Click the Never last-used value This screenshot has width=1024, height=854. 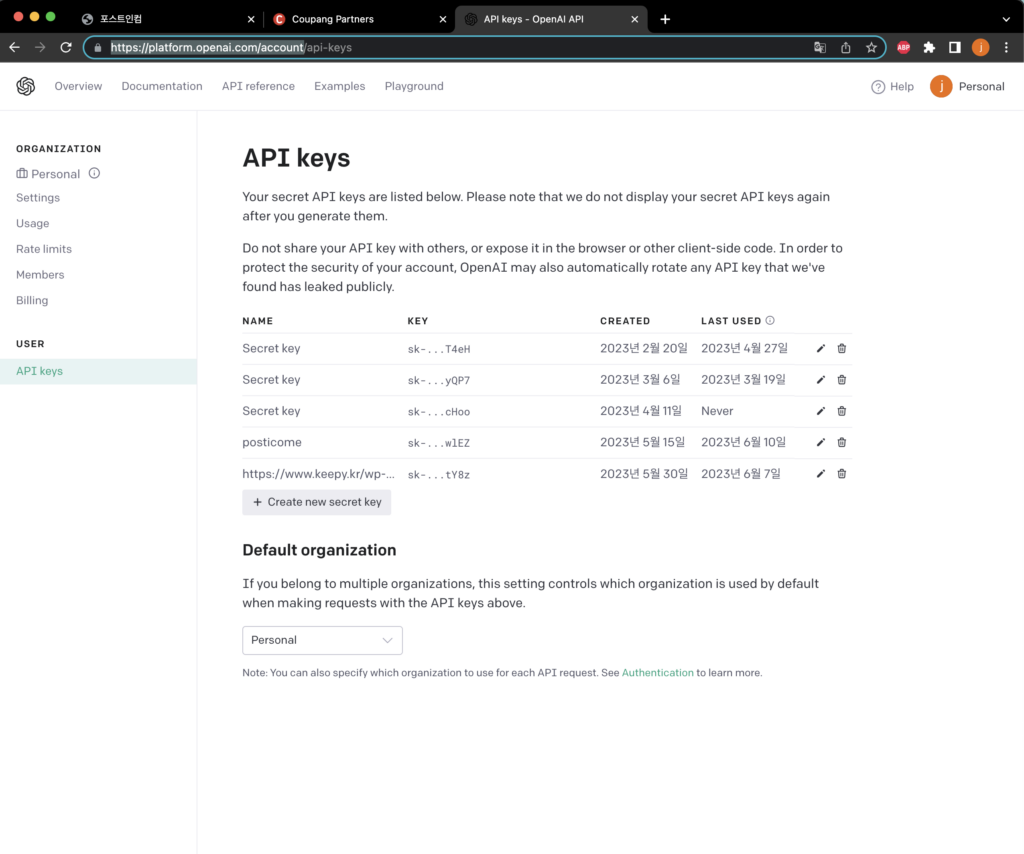717,411
